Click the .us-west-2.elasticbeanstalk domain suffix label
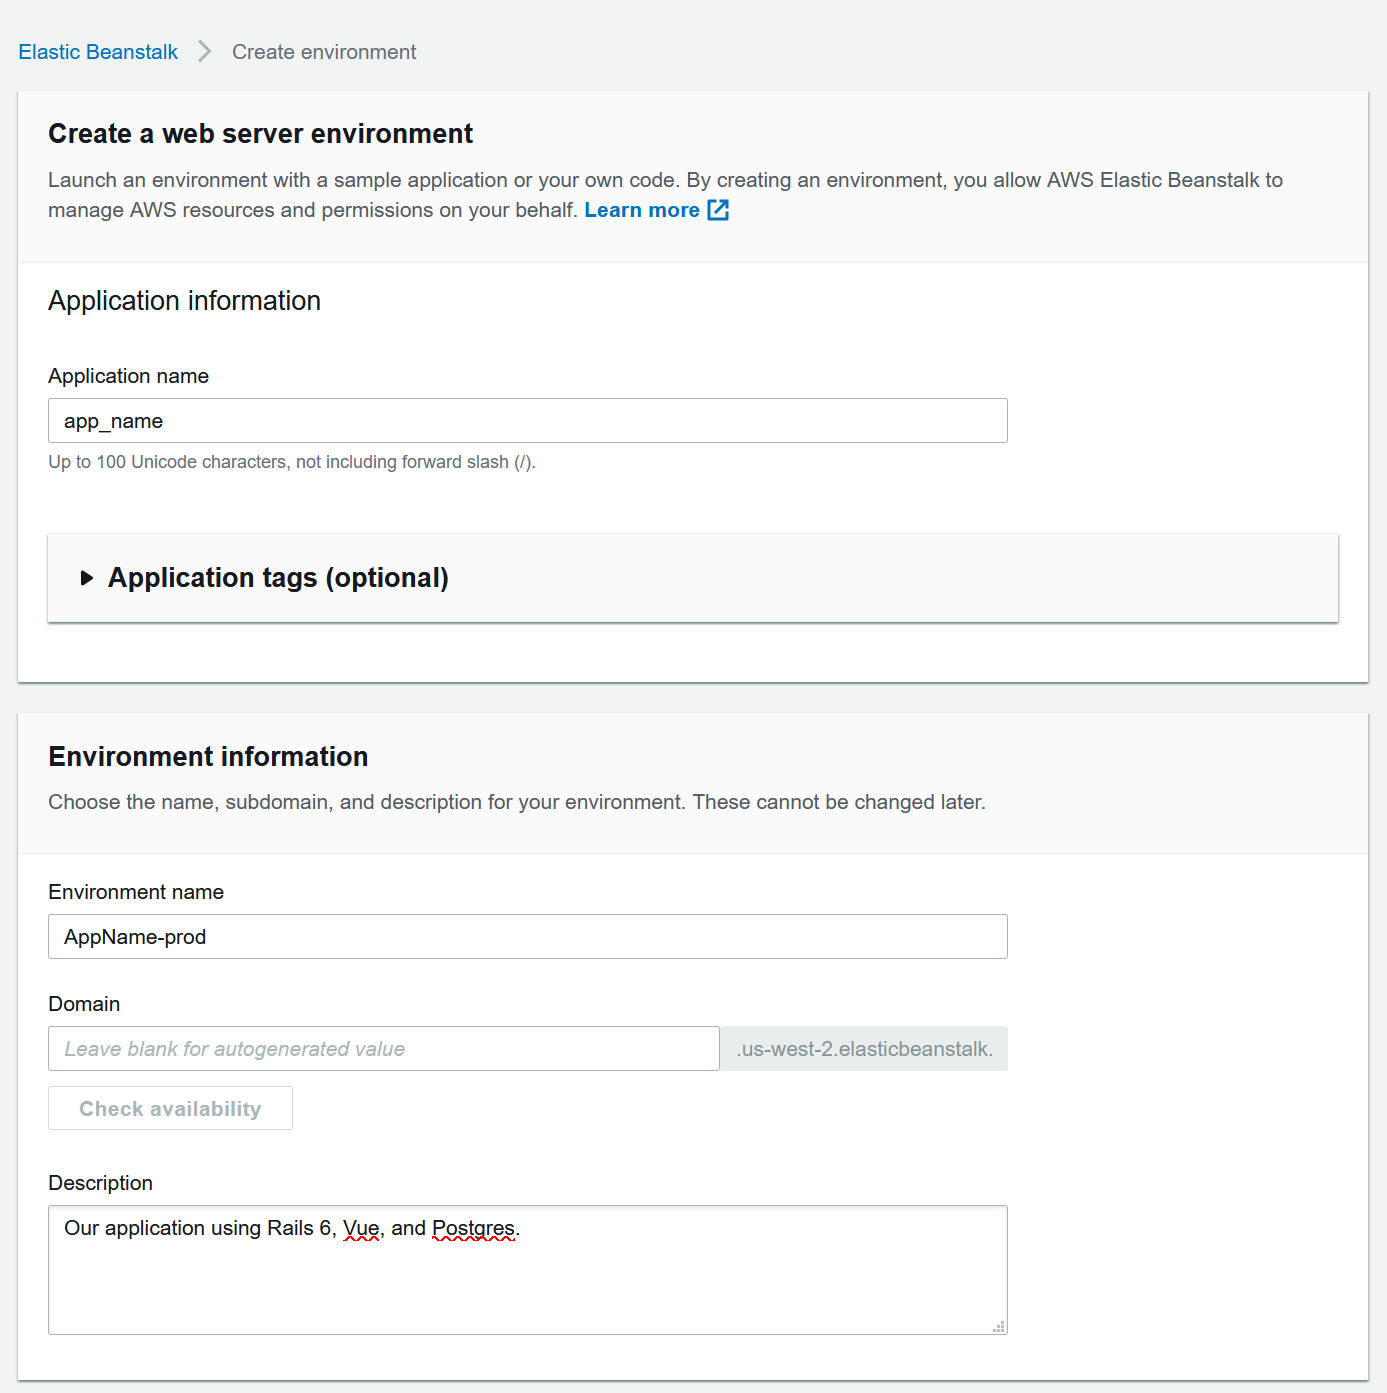Viewport: 1387px width, 1393px height. (x=865, y=1049)
